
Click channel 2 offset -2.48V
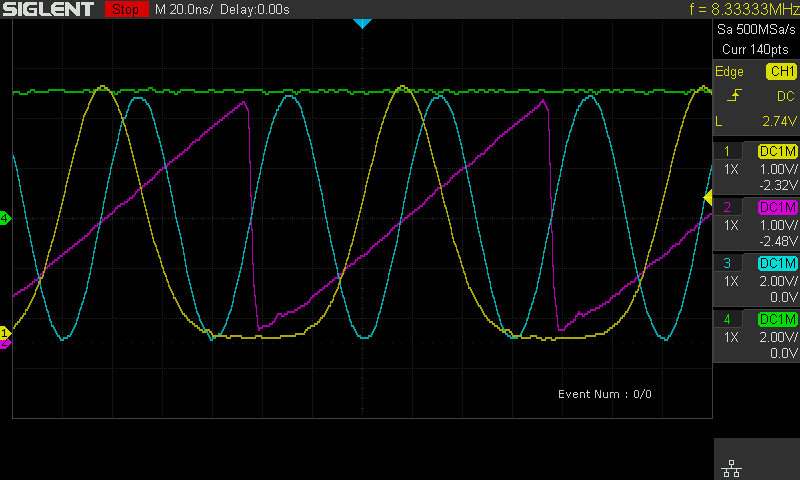[778, 241]
